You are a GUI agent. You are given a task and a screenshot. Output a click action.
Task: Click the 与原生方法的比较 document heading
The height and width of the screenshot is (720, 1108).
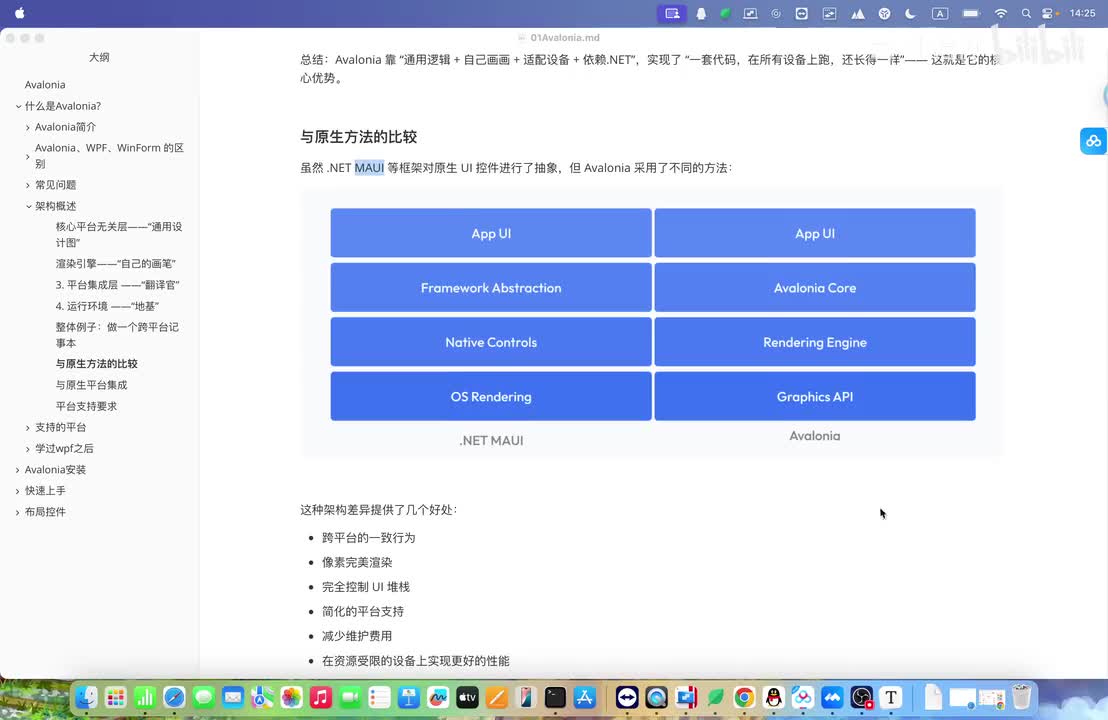point(359,137)
